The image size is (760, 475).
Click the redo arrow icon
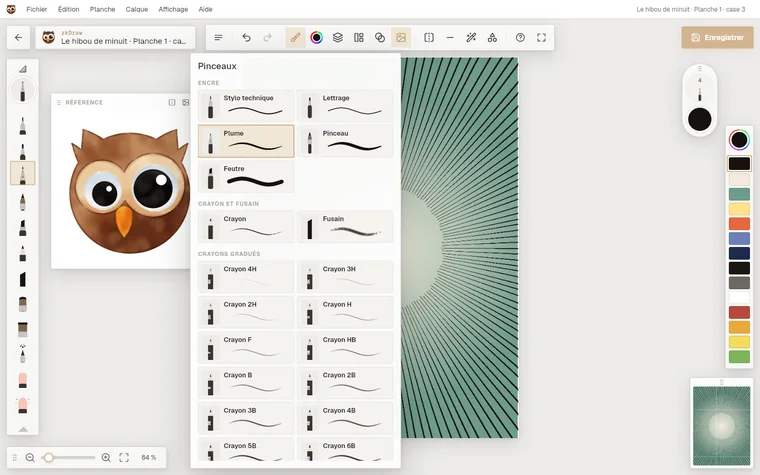click(268, 37)
